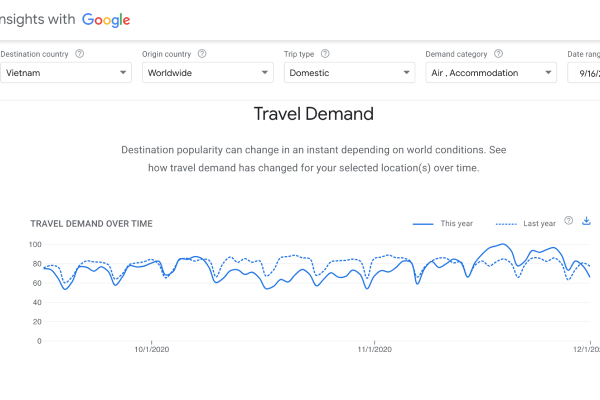600x400 pixels.
Task: Click the TRAVEL DEMAND OVER TIME chart title
Action: pyautogui.click(x=92, y=224)
